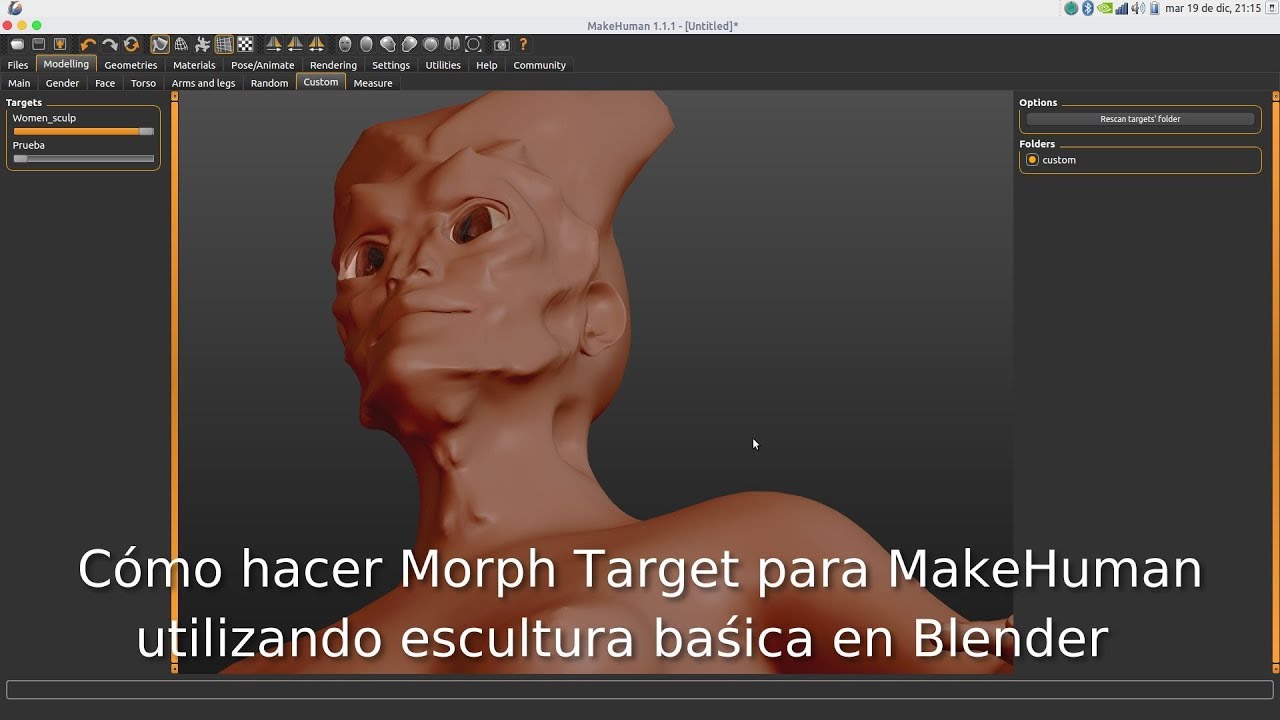This screenshot has height=720, width=1280.
Task: Switch to top head view icon
Action: point(430,44)
